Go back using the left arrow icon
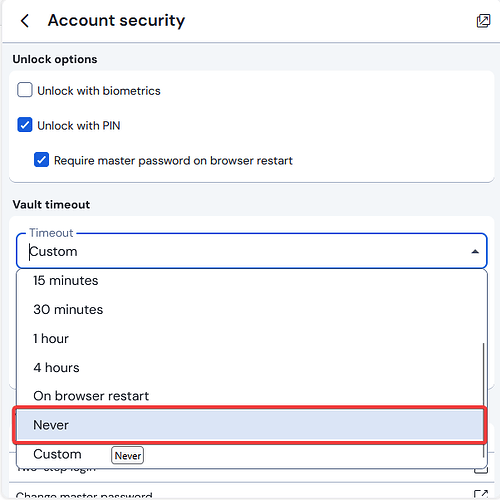Viewport: 500px width, 500px height. coord(25,21)
